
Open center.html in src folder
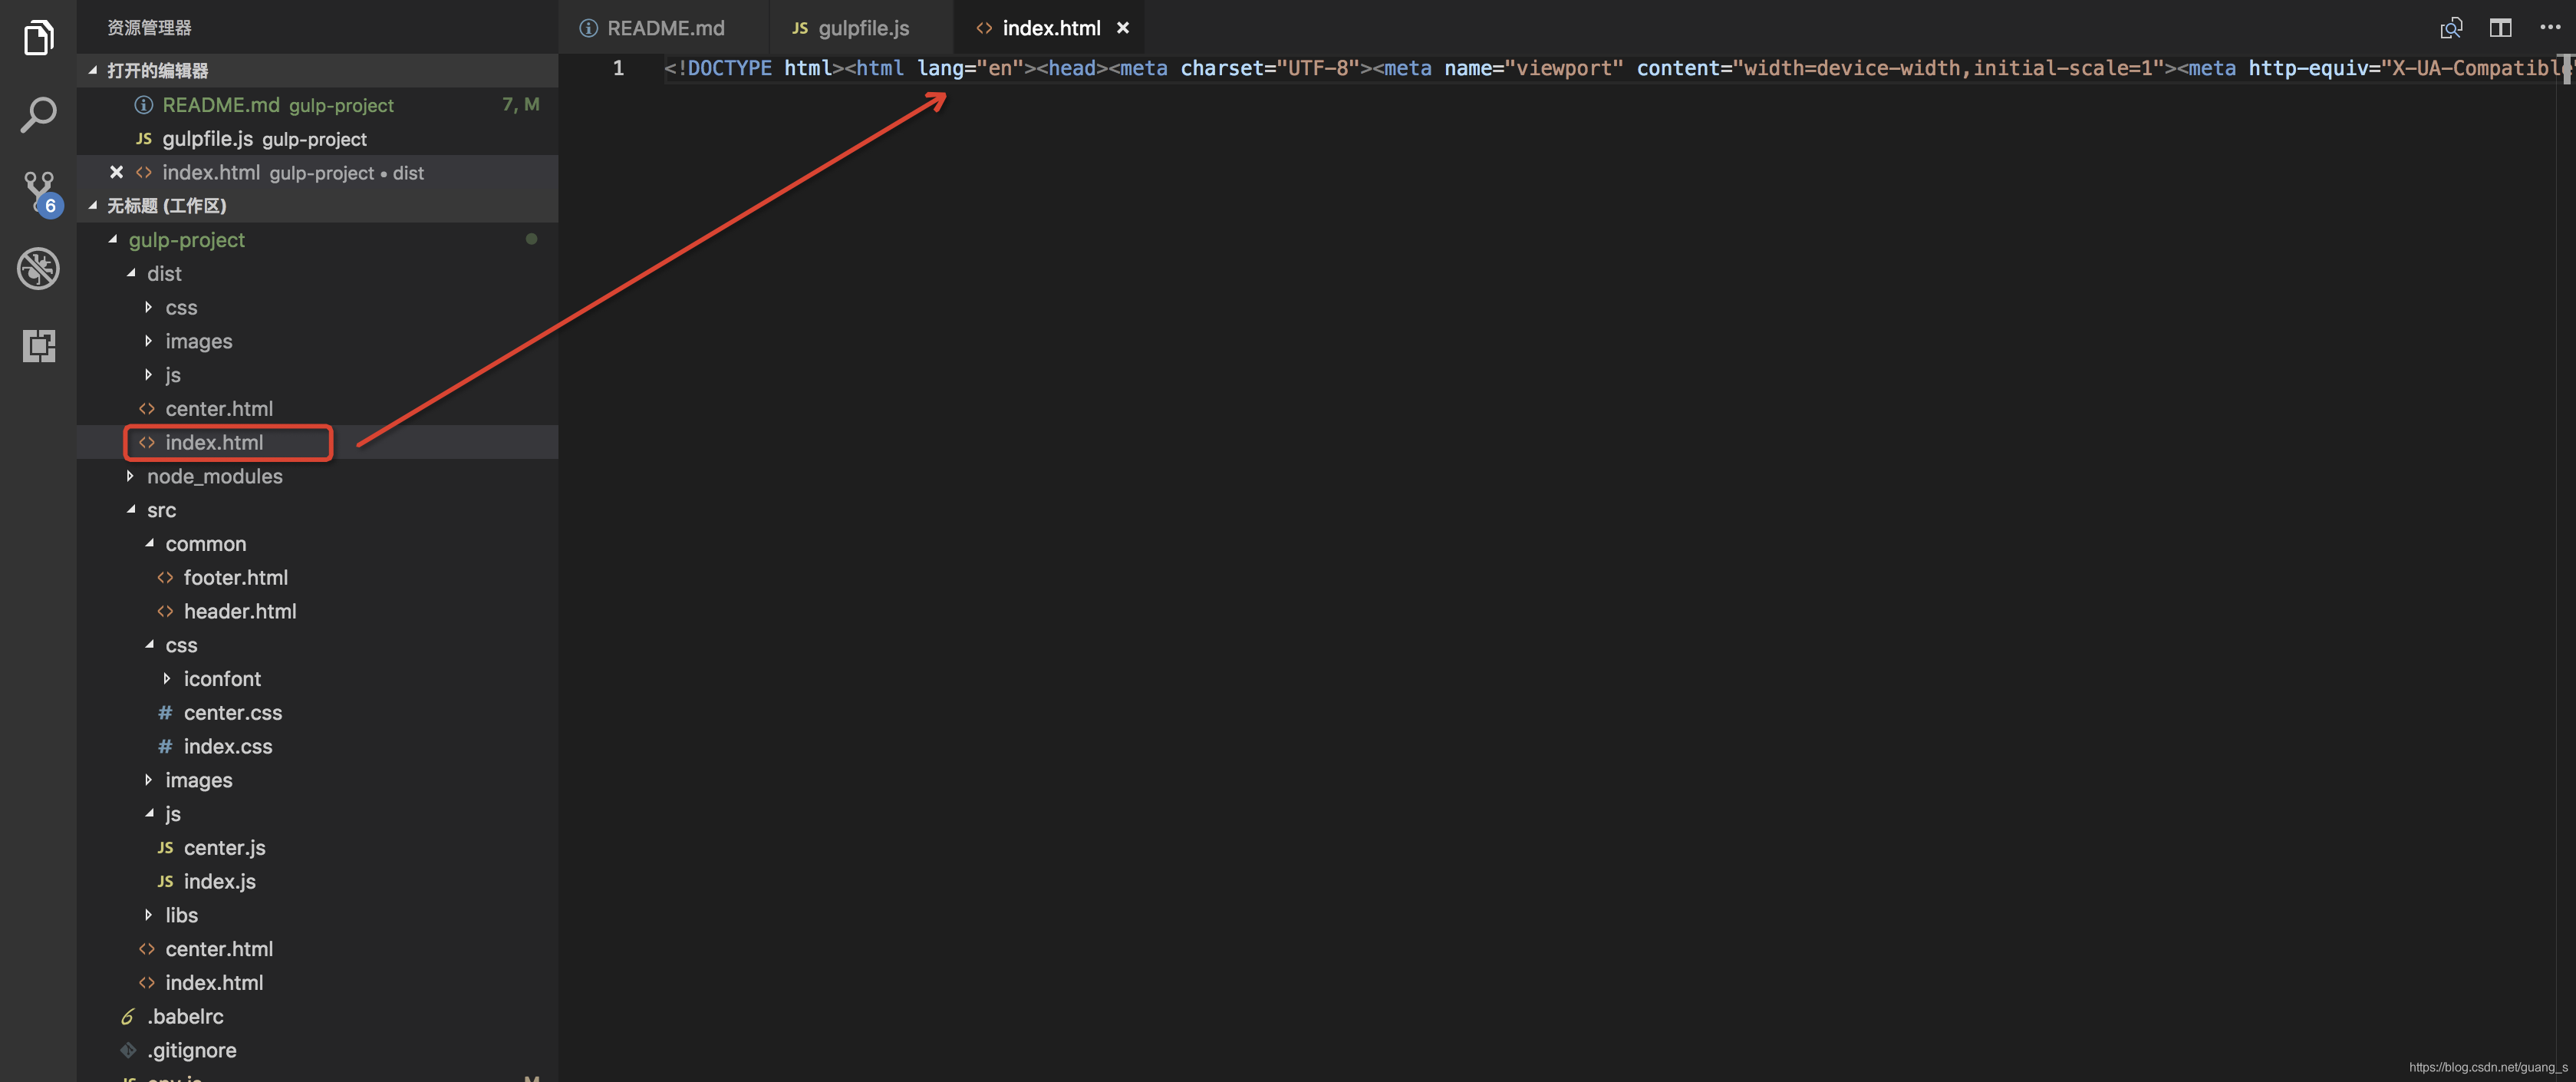tap(317, 948)
